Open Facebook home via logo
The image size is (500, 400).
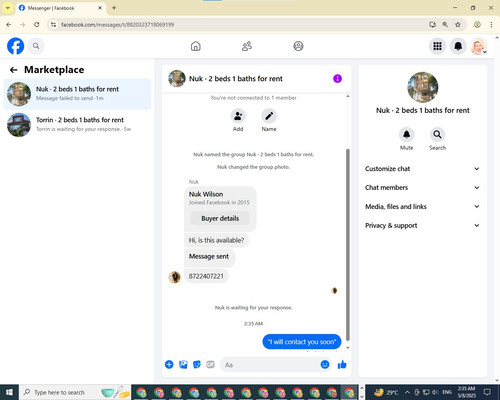click(x=15, y=46)
